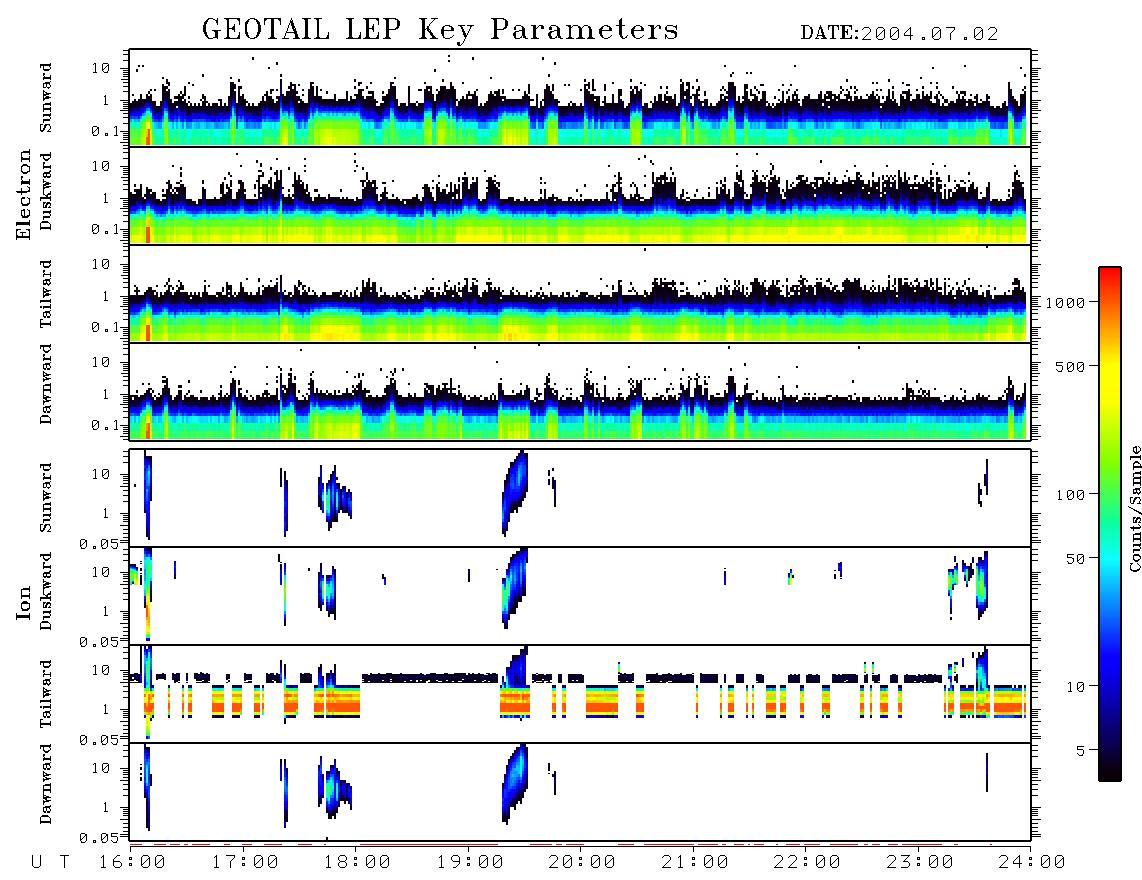This screenshot has height=880, width=1142.
Task: Click the U T axis label
Action: (x=51, y=862)
